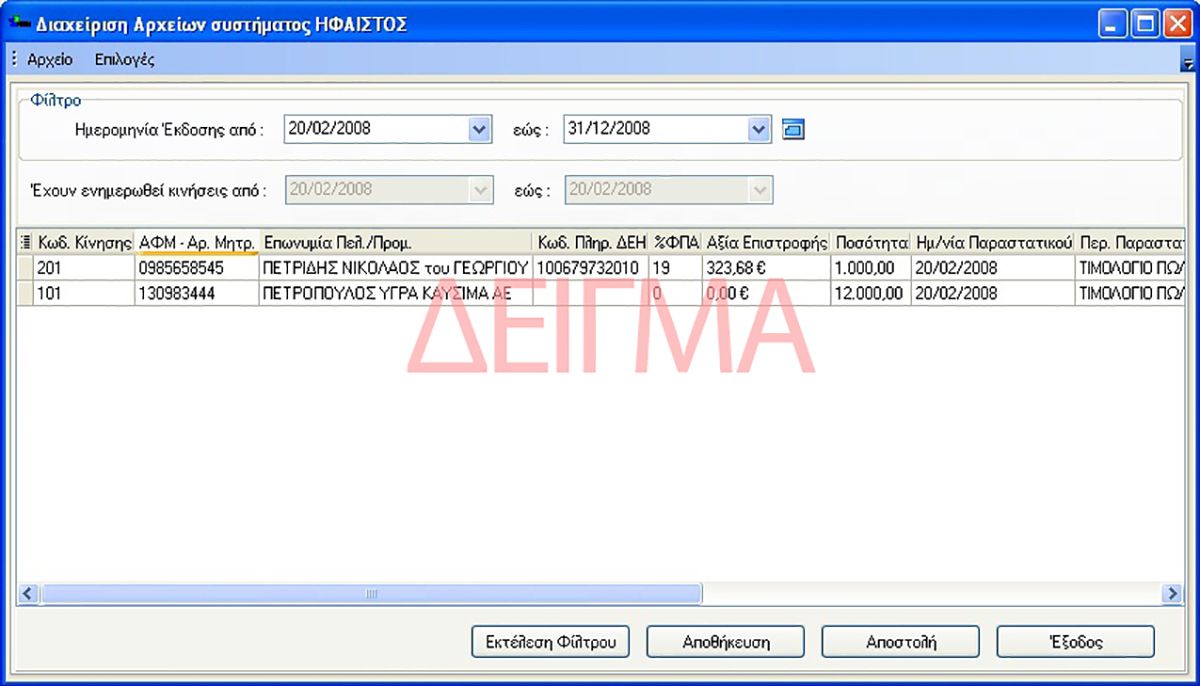Click the toolbar overflow arrow at right

click(1188, 62)
